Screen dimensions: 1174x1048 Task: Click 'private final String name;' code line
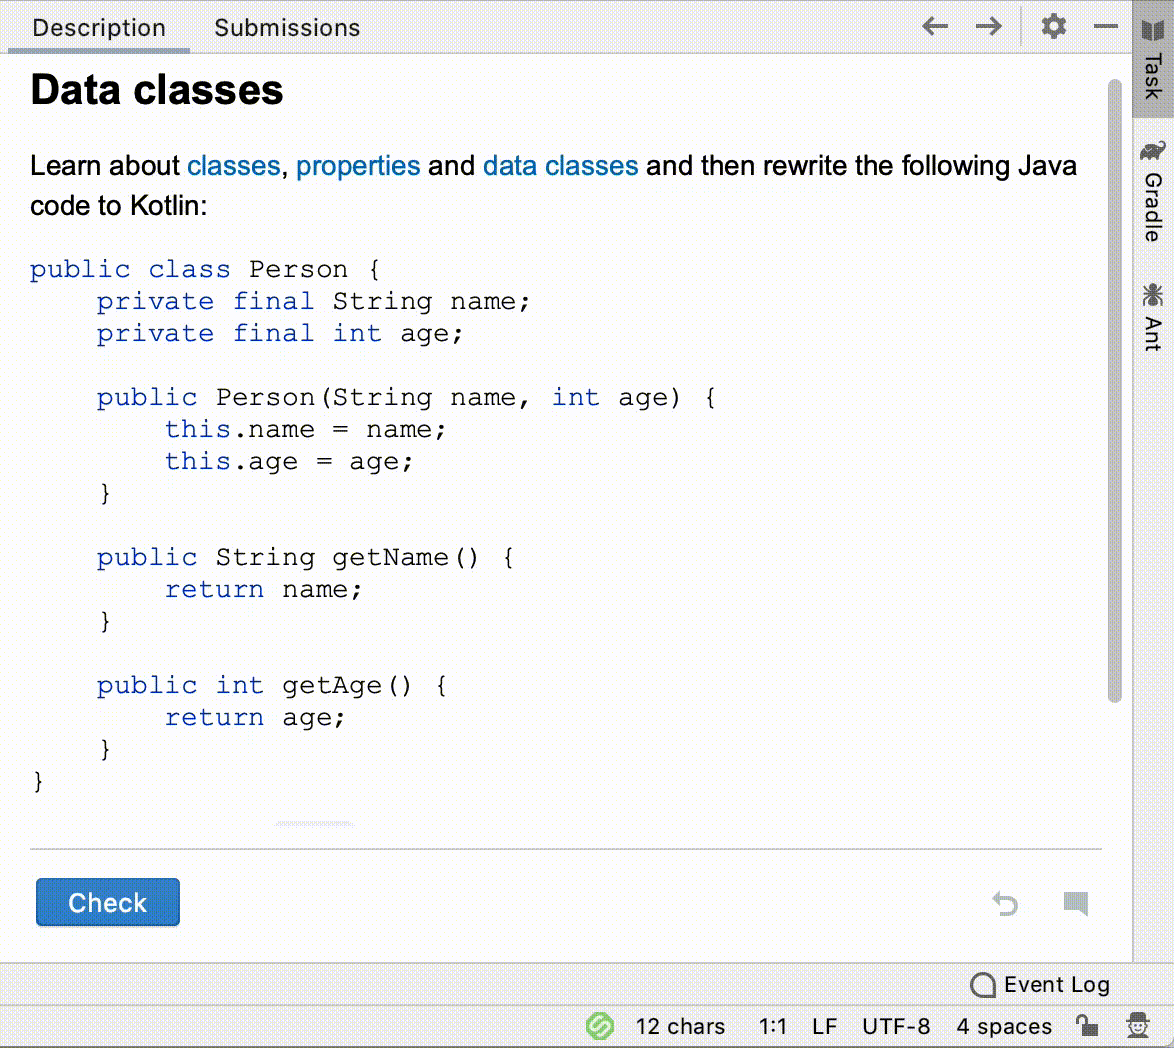(313, 302)
